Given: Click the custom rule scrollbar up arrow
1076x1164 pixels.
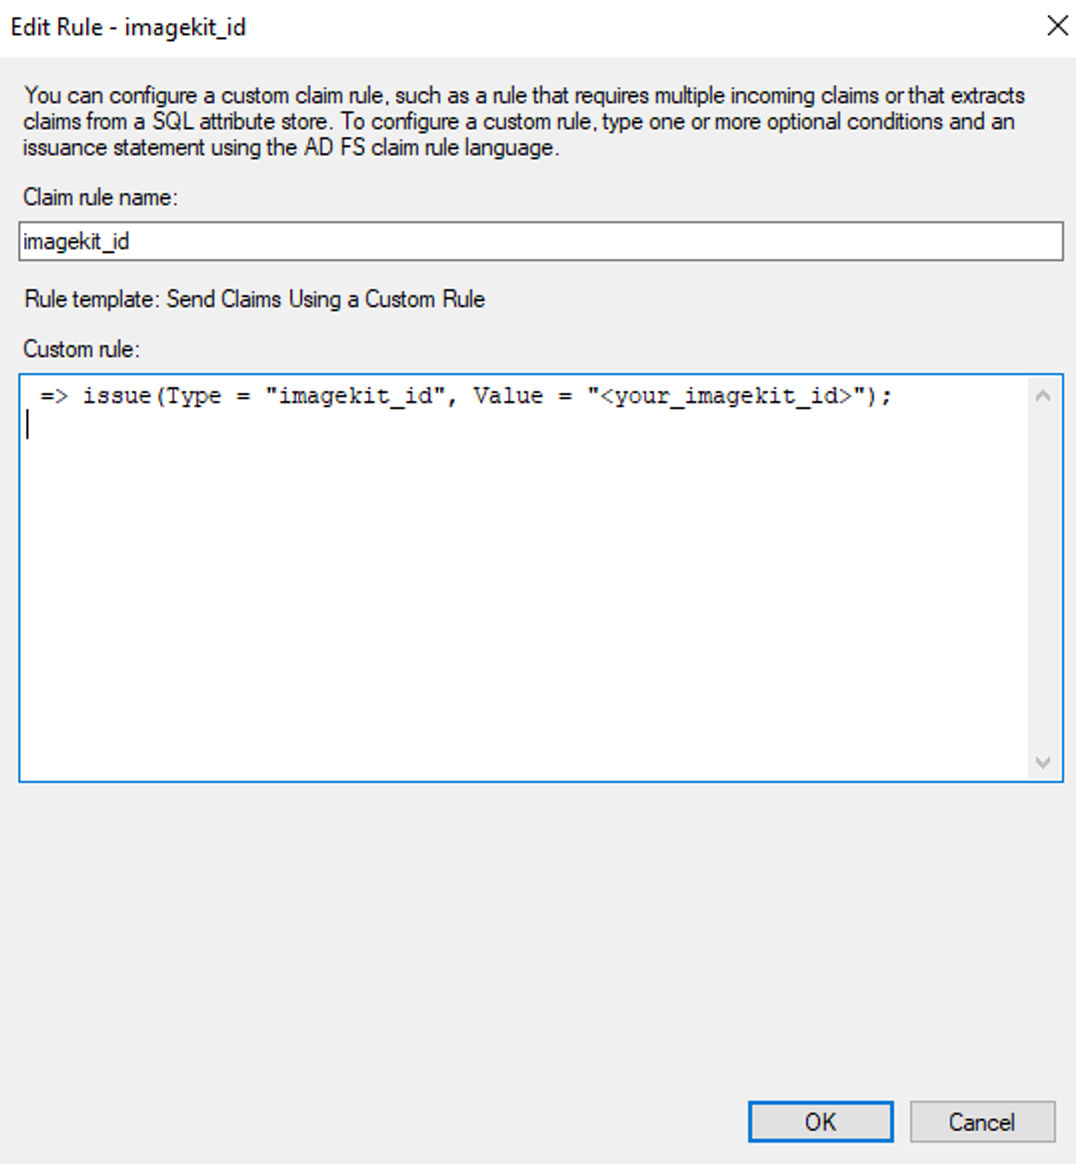Looking at the screenshot, I should coord(1043,396).
